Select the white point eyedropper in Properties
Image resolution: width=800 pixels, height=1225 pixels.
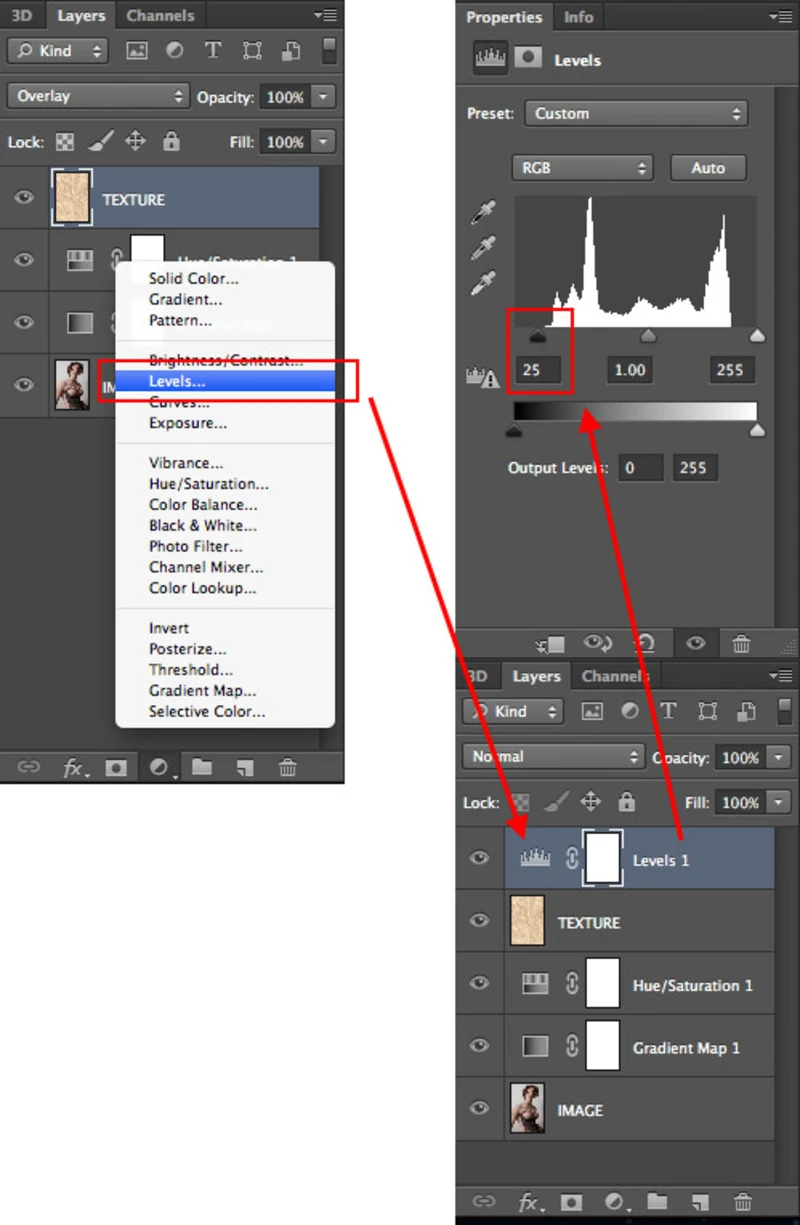point(484,283)
